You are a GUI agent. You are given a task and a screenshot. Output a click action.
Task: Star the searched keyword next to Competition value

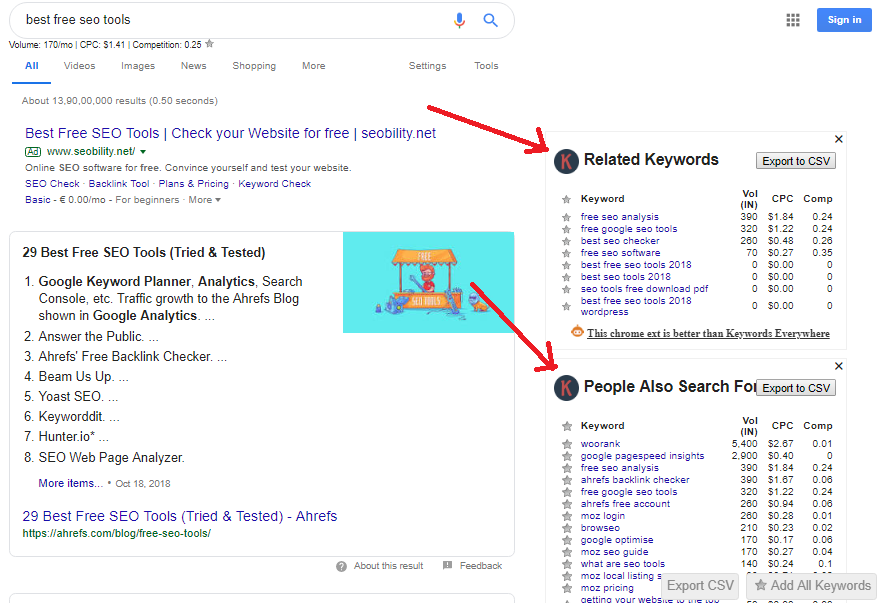(x=210, y=44)
